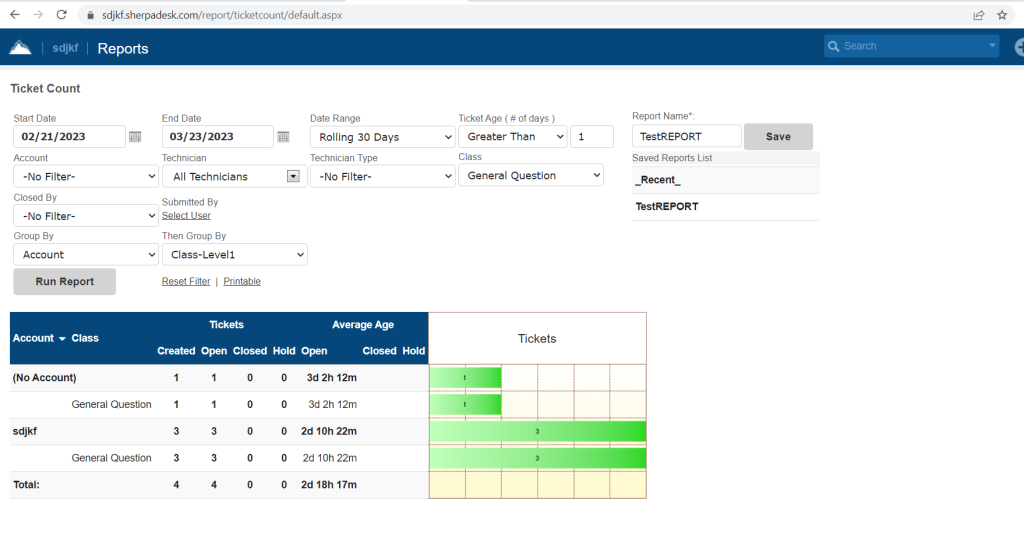Image resolution: width=1024 pixels, height=536 pixels.
Task: Go back using browser back arrow
Action: [14, 14]
